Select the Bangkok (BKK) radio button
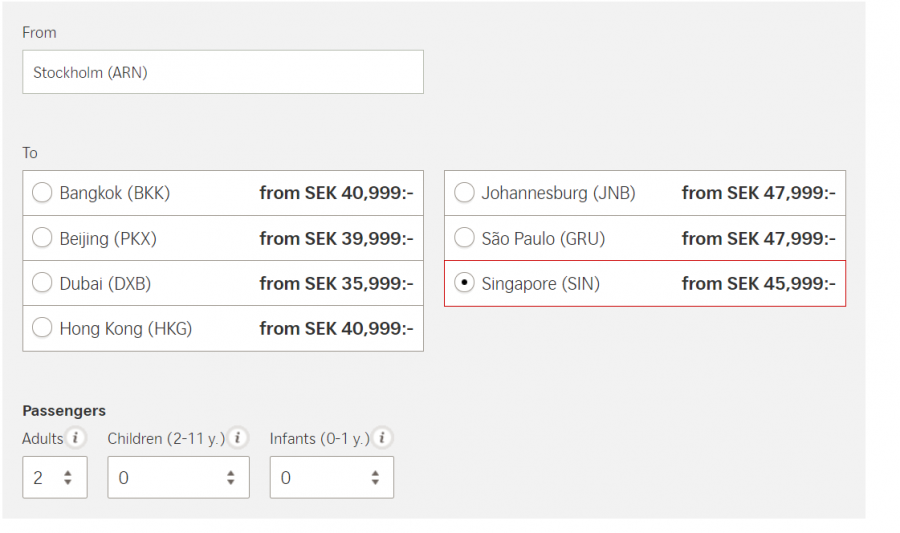Screen dimensions: 900x533 tap(42, 193)
